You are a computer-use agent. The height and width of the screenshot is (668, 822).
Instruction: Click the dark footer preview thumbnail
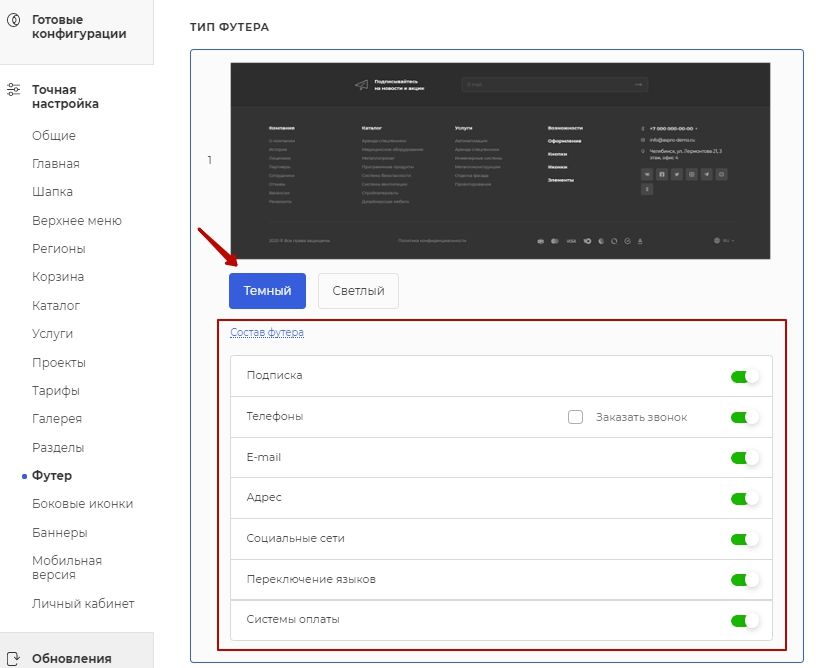click(x=501, y=161)
